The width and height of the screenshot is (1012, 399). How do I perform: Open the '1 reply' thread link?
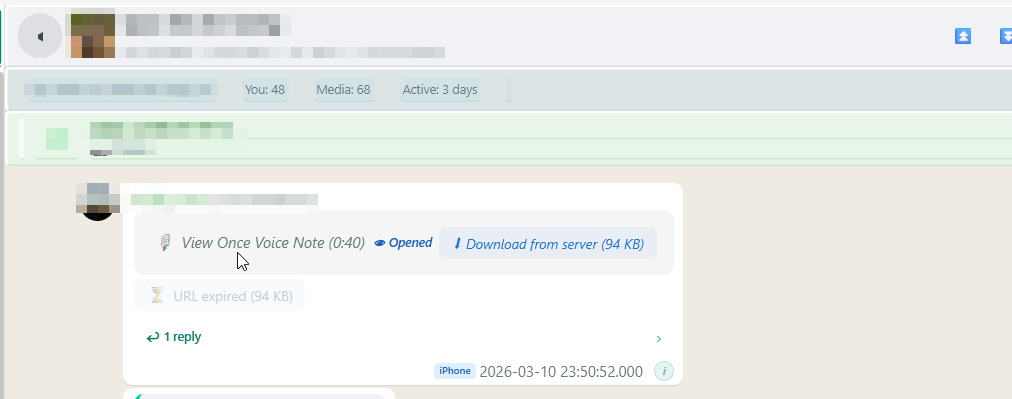174,337
